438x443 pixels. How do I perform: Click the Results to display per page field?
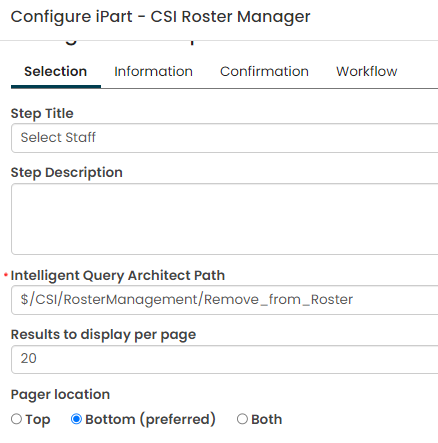225,359
